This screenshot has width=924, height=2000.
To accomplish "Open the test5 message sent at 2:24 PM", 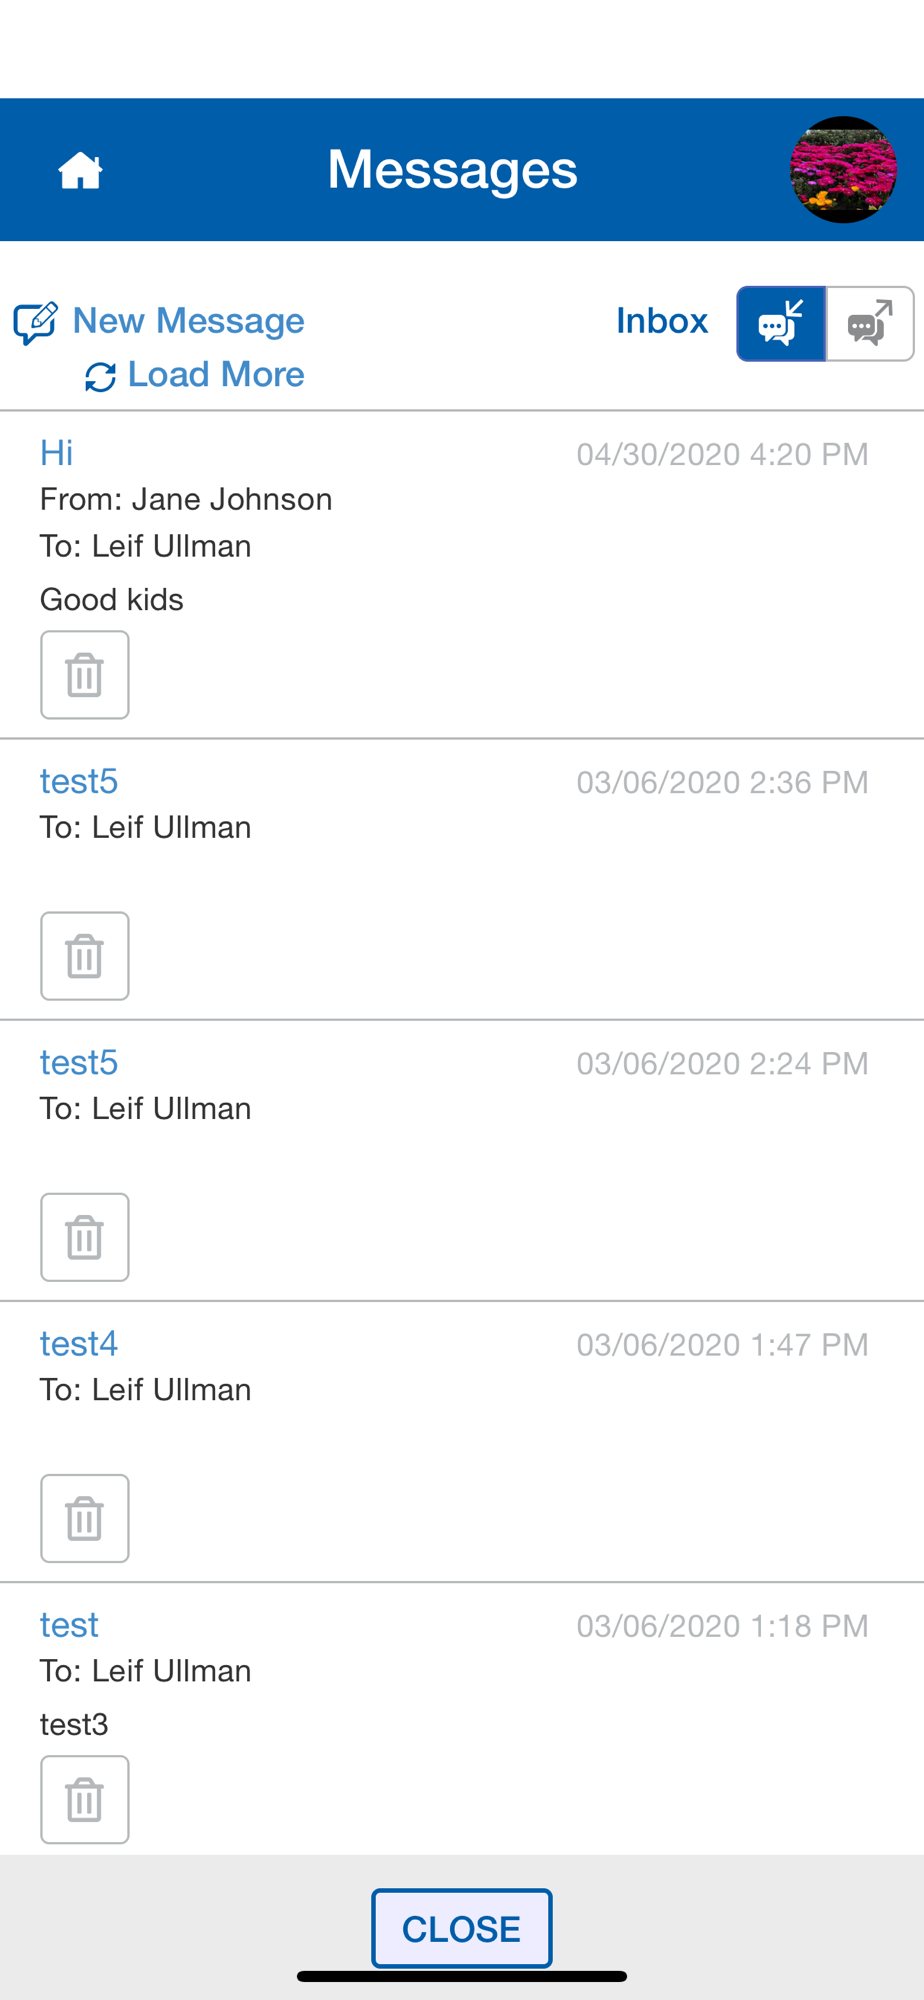I will click(79, 1062).
